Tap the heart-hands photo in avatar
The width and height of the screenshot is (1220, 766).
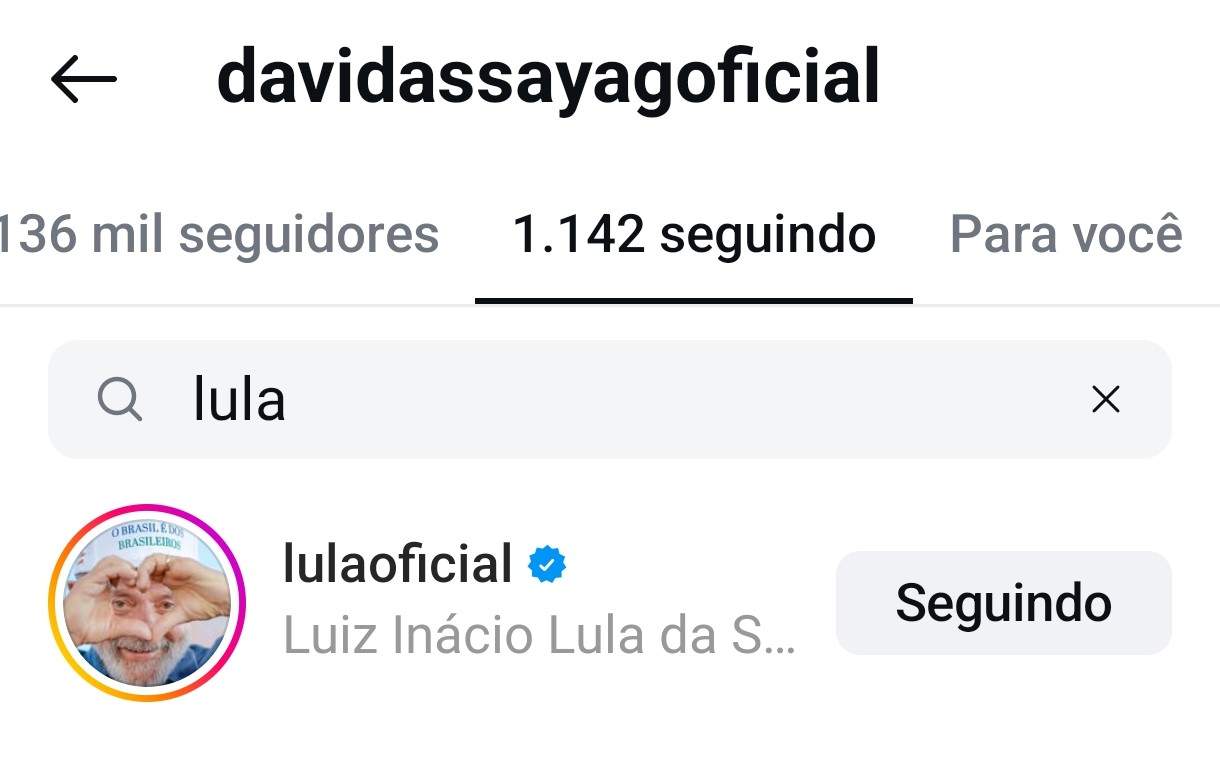pos(147,603)
